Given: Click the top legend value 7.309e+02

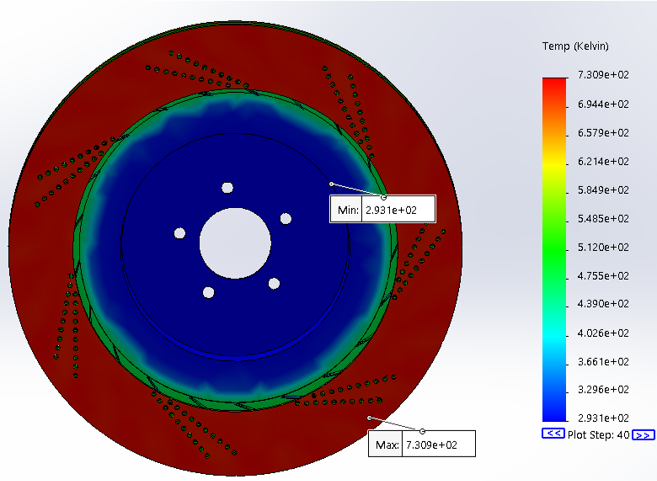Looking at the screenshot, I should click(603, 75).
